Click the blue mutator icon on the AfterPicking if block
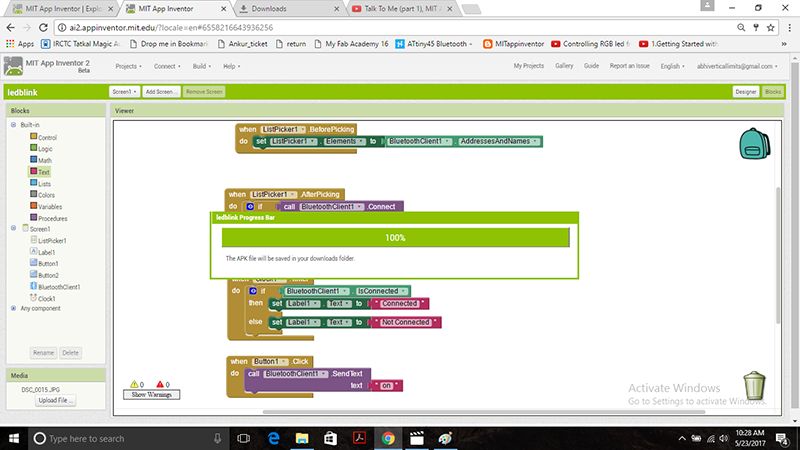 [x=250, y=207]
